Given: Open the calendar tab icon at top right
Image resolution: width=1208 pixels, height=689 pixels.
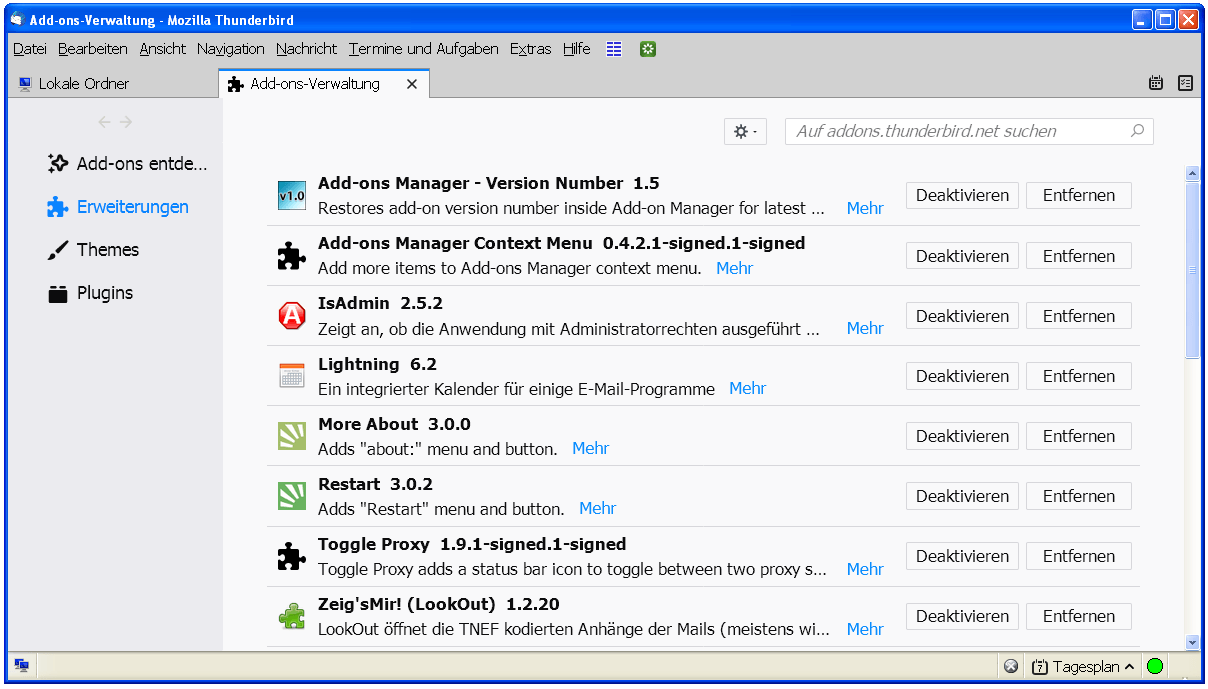Looking at the screenshot, I should click(x=1156, y=84).
